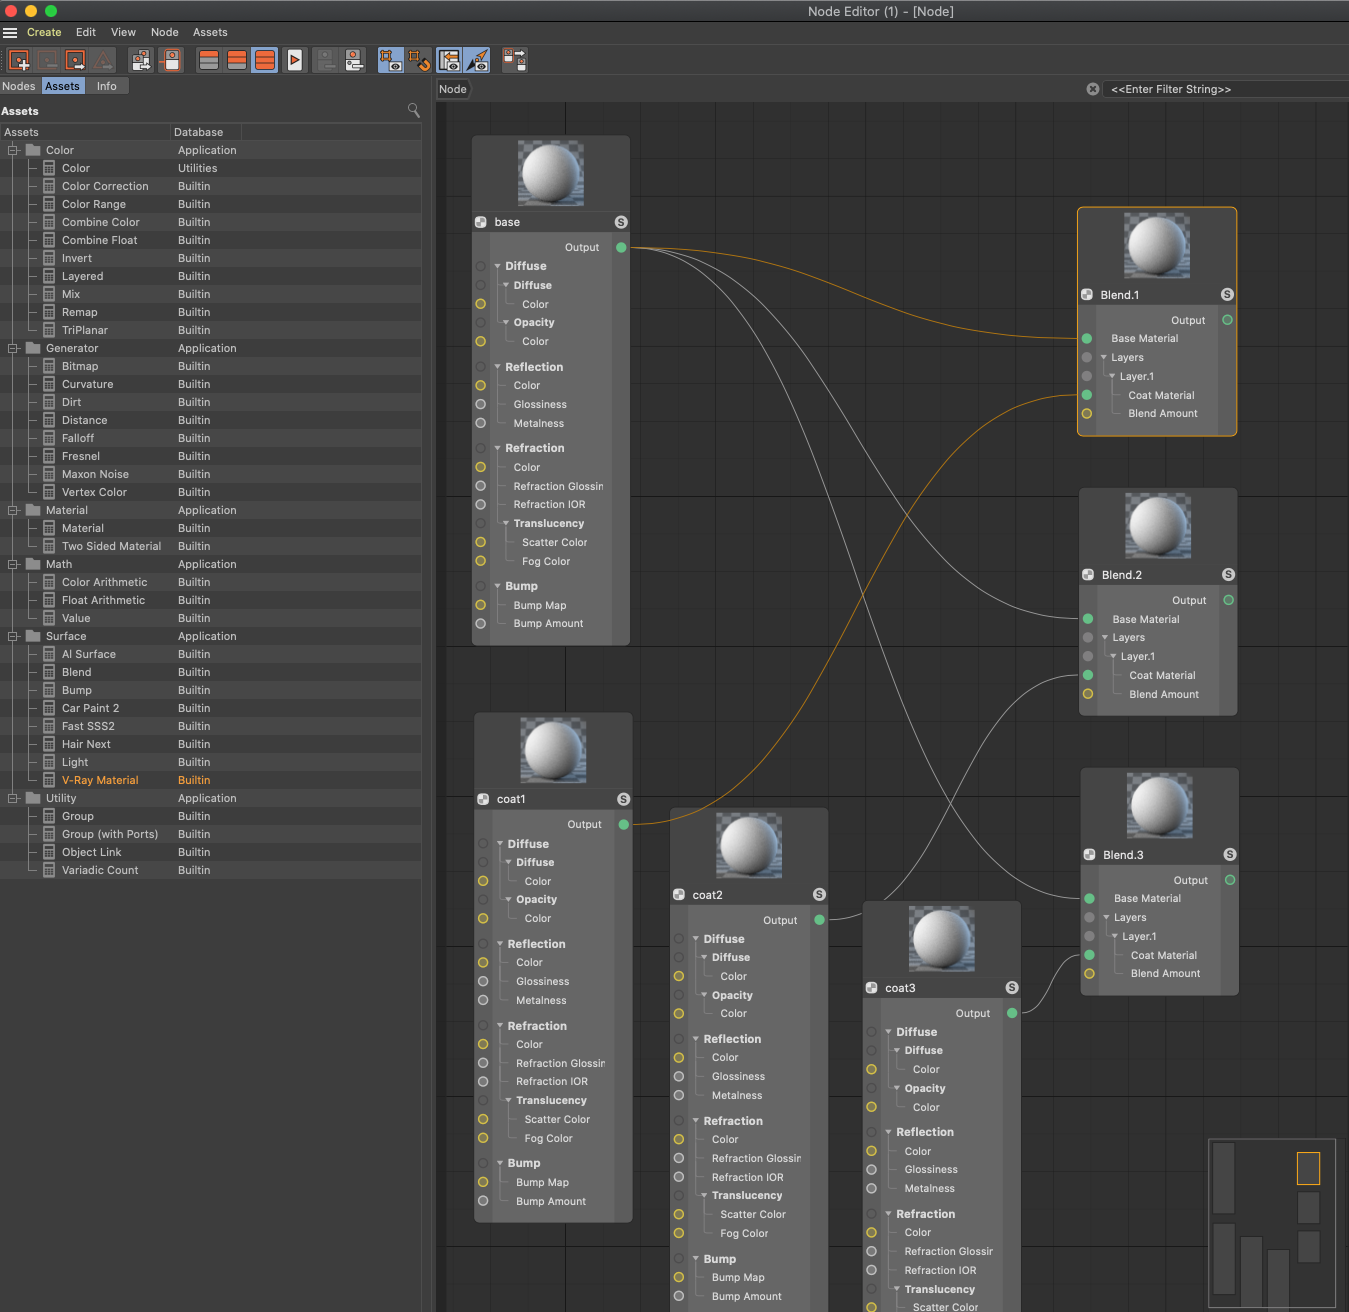Click the node ports settings icon

354,60
